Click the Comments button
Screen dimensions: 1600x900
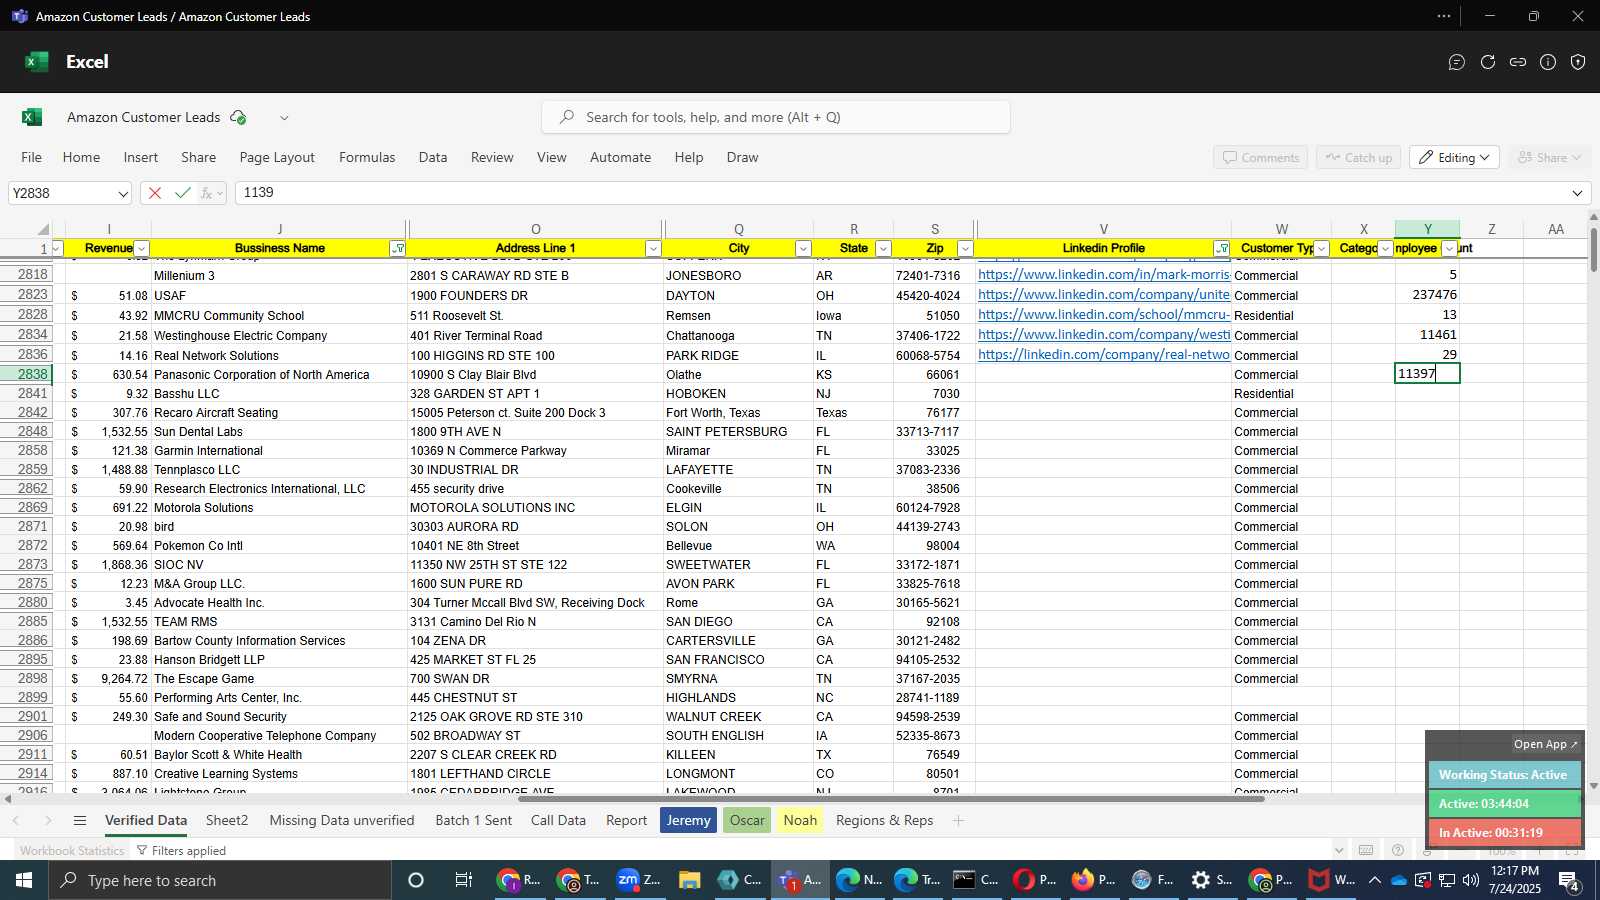coord(1260,158)
